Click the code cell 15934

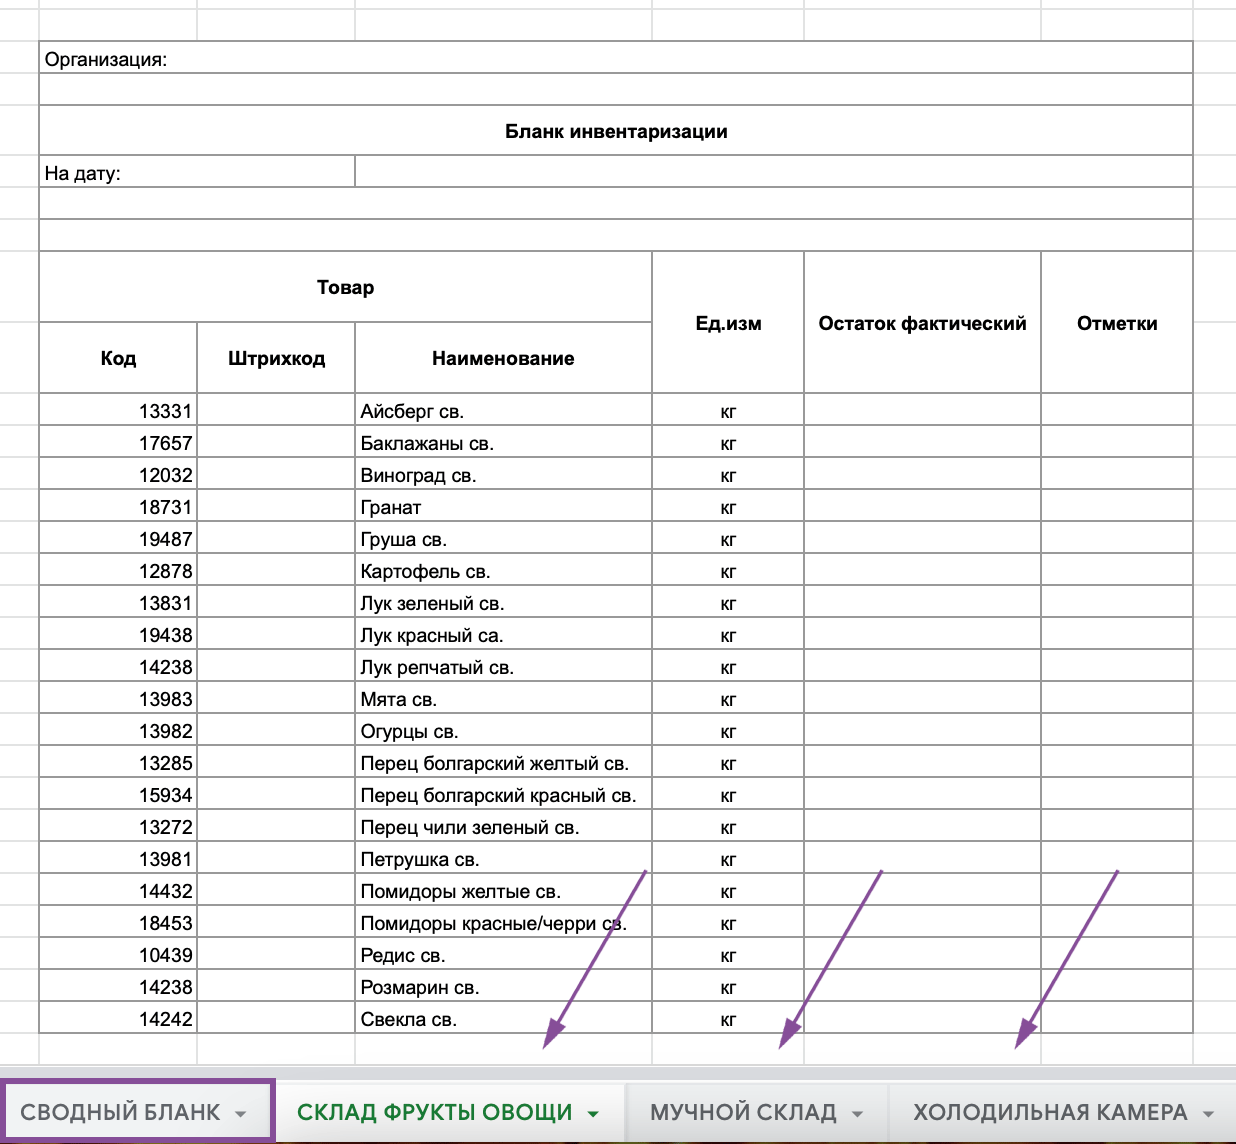click(x=118, y=795)
